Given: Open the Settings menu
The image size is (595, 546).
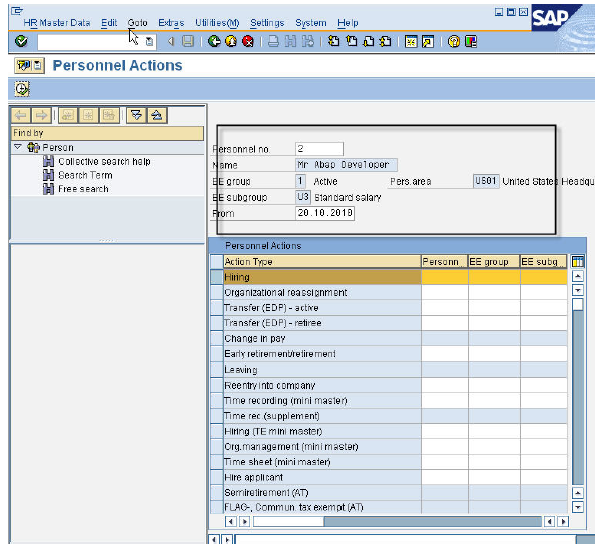Looking at the screenshot, I should [x=267, y=23].
